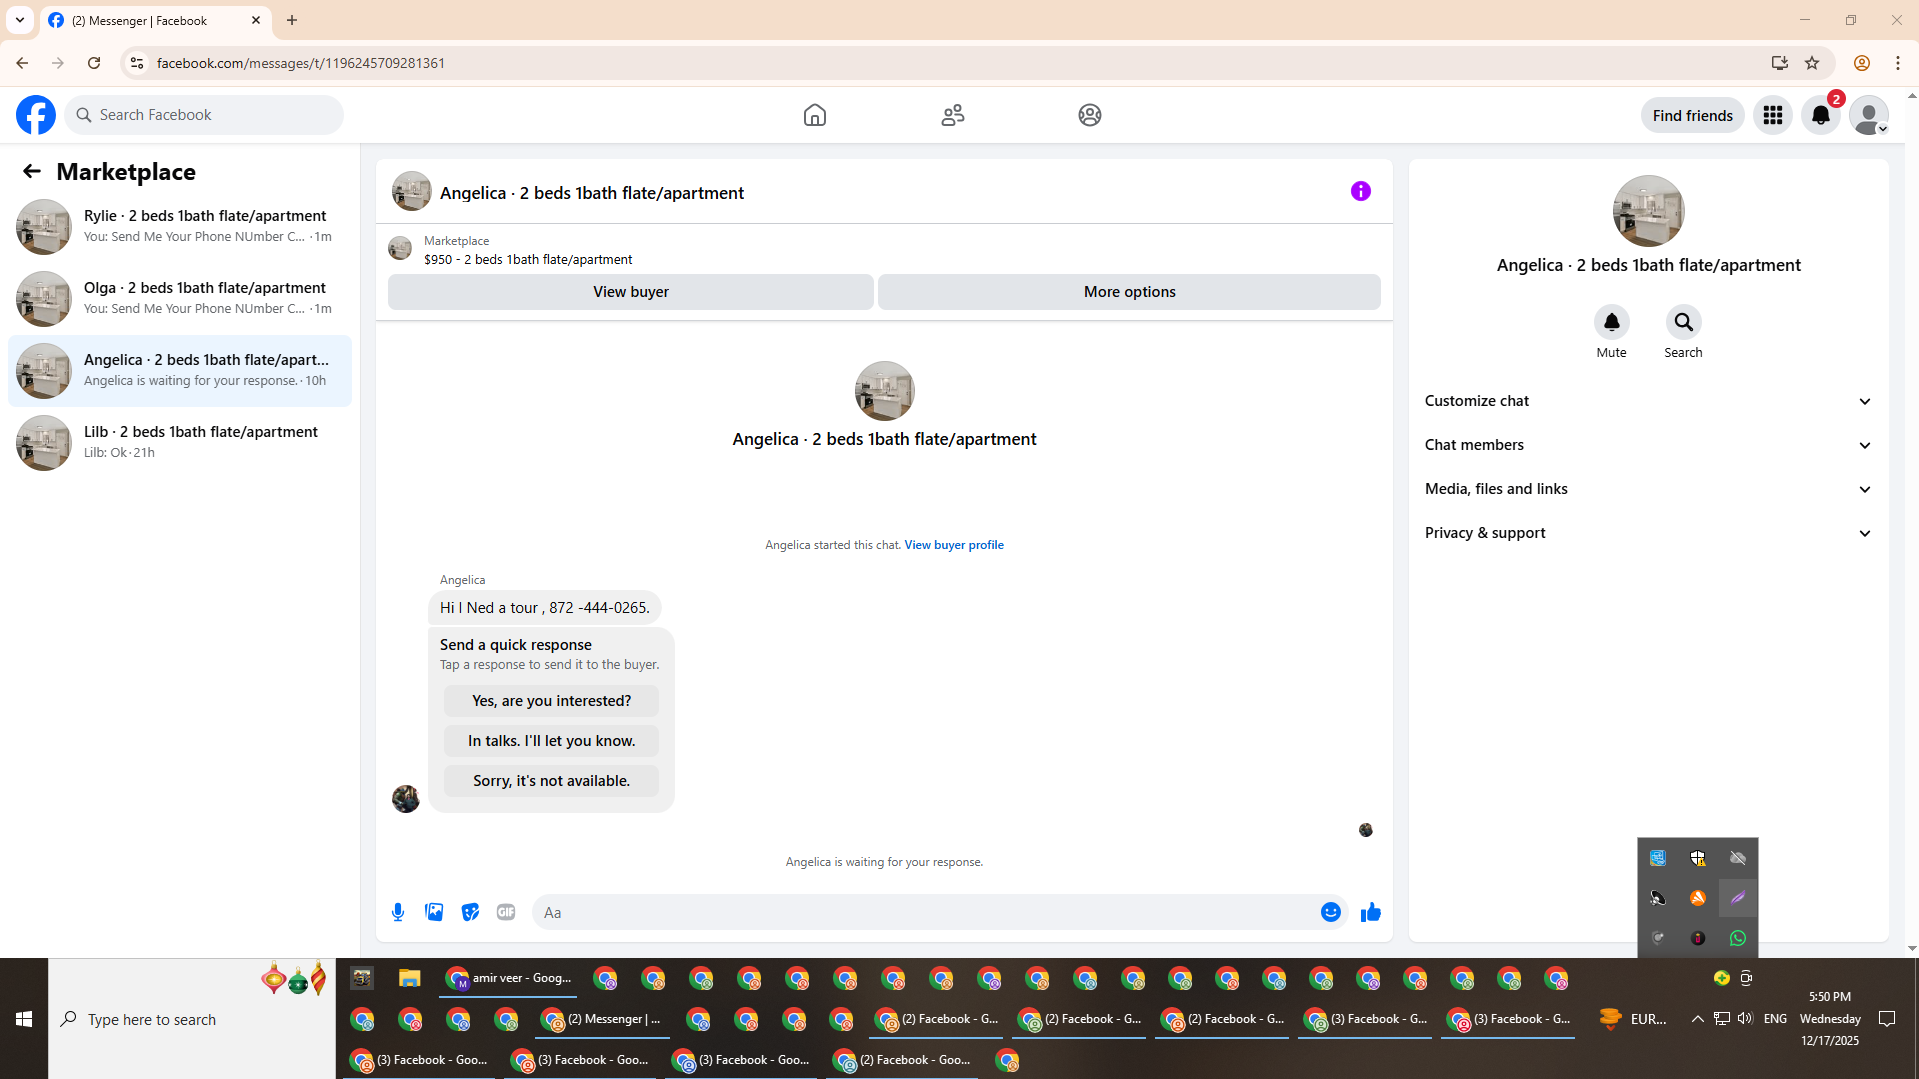Click taskbar 'Type here to search' box

click(192, 1019)
